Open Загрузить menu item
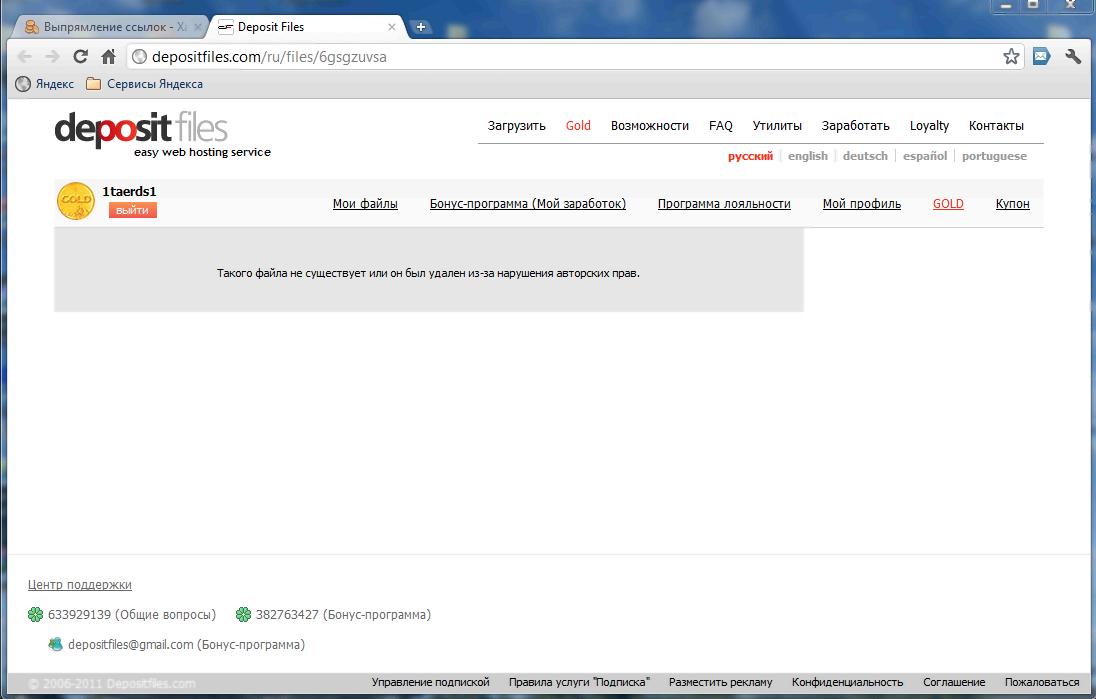The width and height of the screenshot is (1096, 699). coord(517,126)
